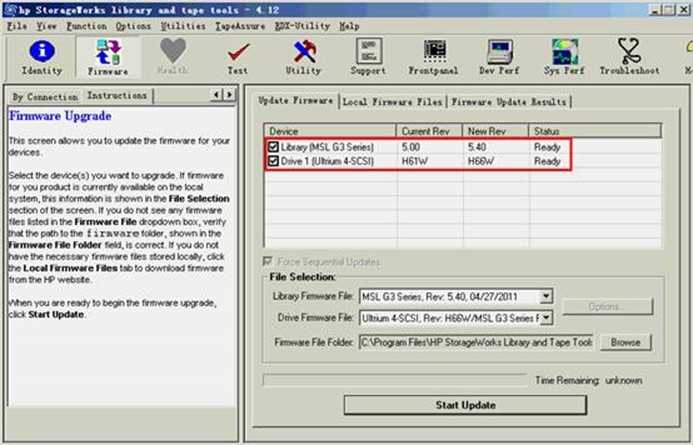Viewport: 693px width, 445px height.
Task: Switch to Local Firmware Files tab
Action: tap(392, 102)
